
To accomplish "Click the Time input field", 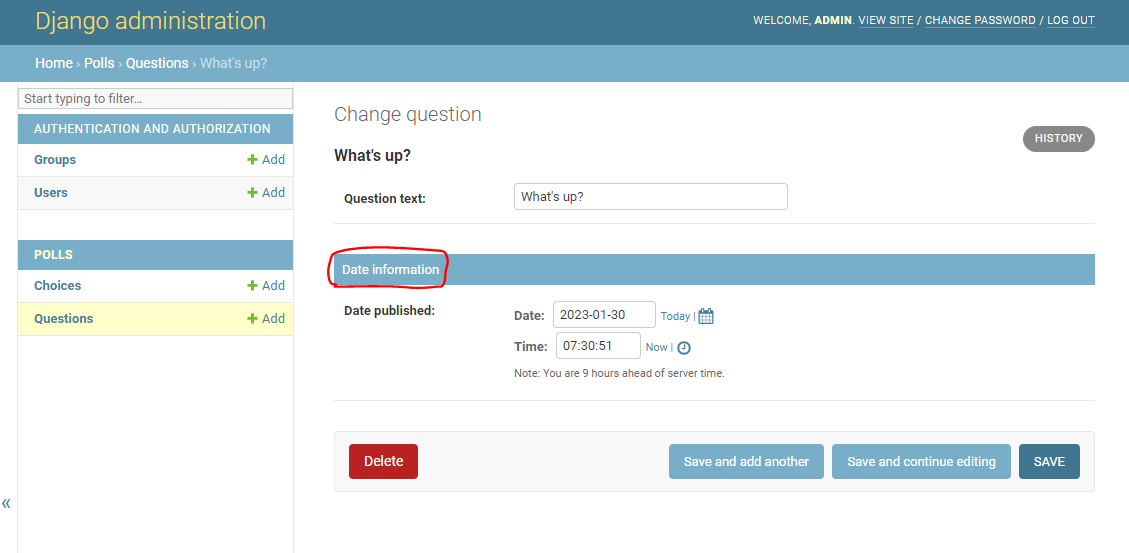I will (x=598, y=346).
